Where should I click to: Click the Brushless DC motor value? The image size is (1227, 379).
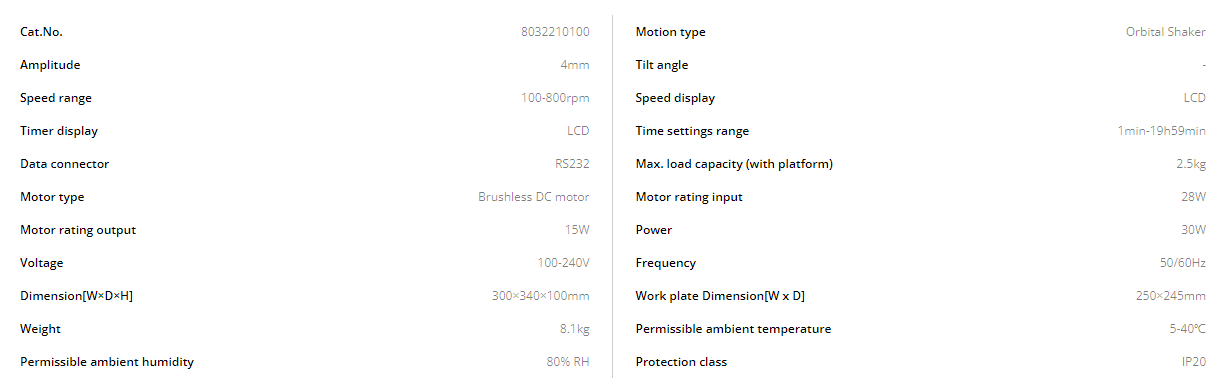pyautogui.click(x=534, y=197)
